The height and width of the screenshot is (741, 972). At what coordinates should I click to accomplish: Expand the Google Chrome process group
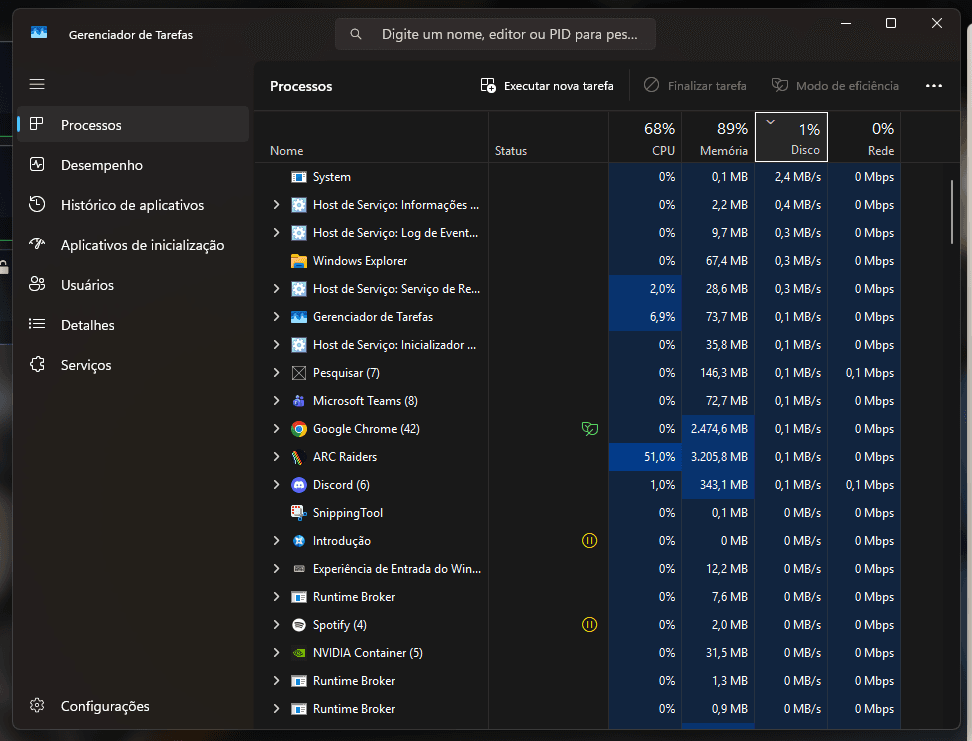tap(277, 429)
